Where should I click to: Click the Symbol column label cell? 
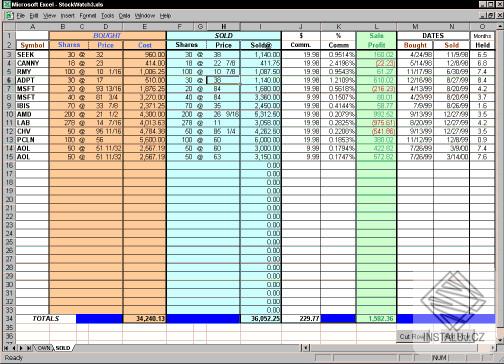tap(32, 45)
